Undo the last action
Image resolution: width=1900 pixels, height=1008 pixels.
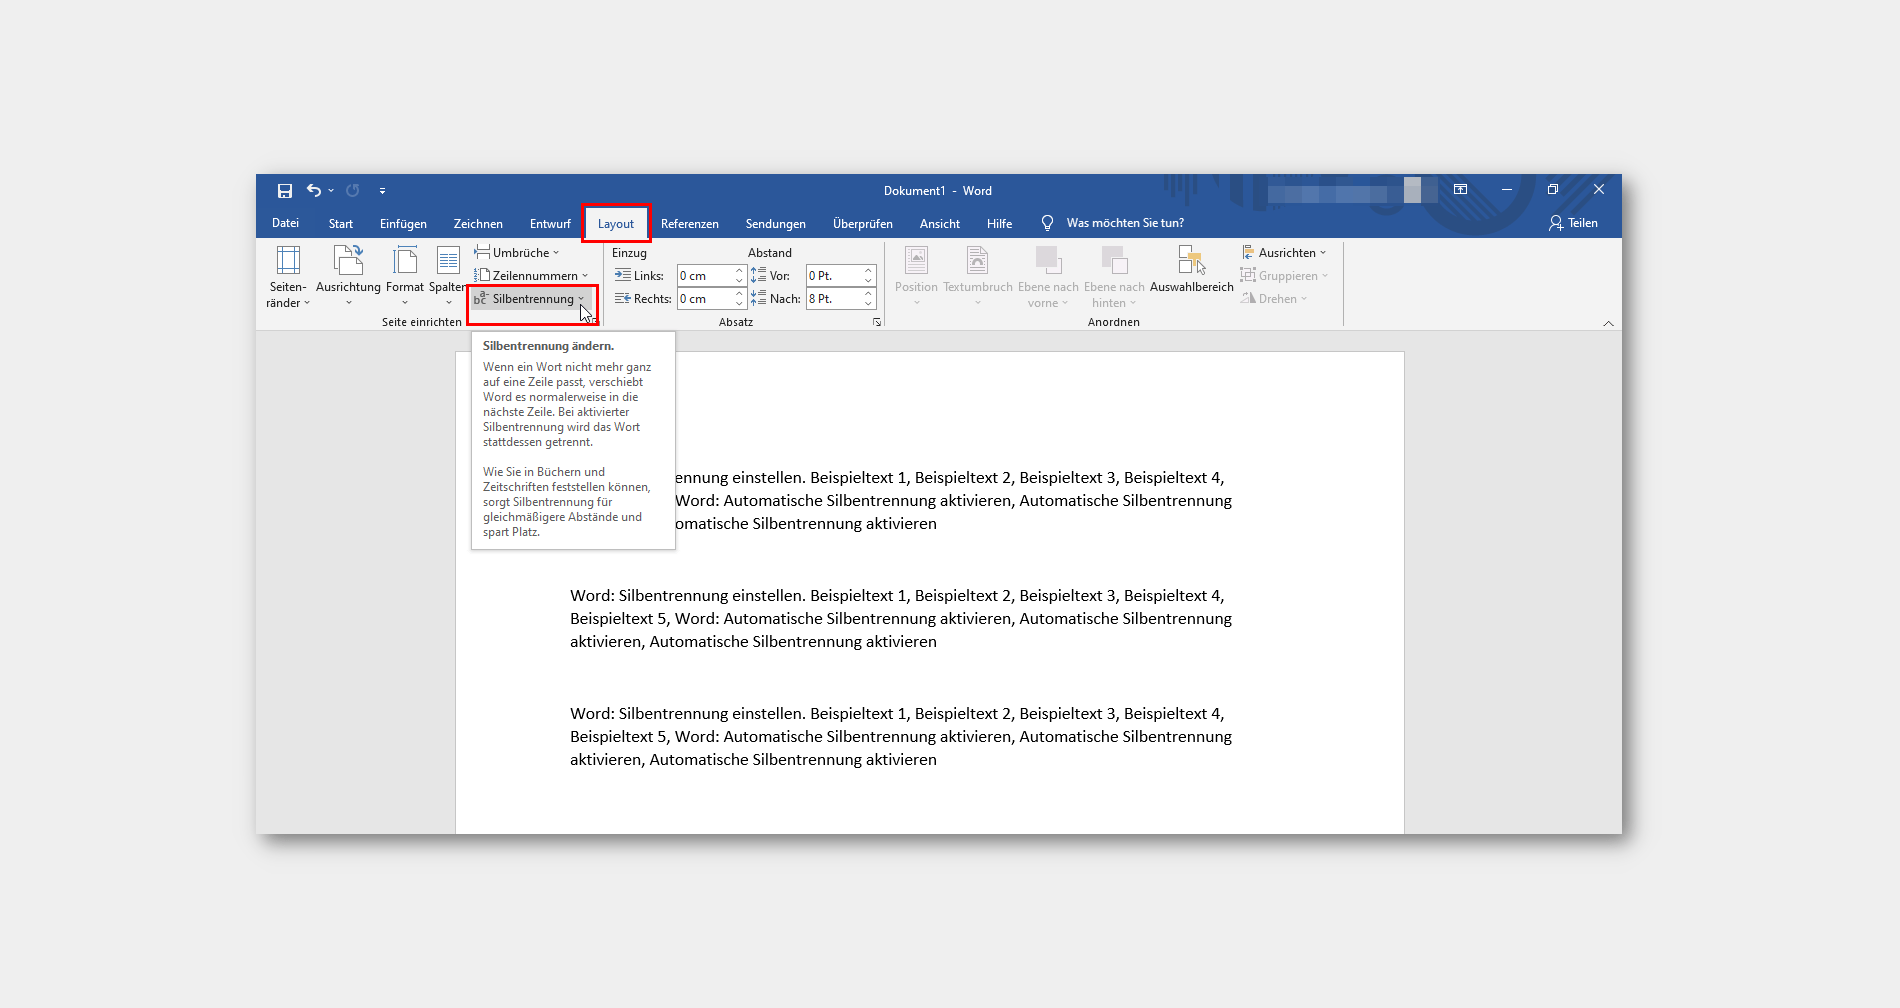click(314, 190)
